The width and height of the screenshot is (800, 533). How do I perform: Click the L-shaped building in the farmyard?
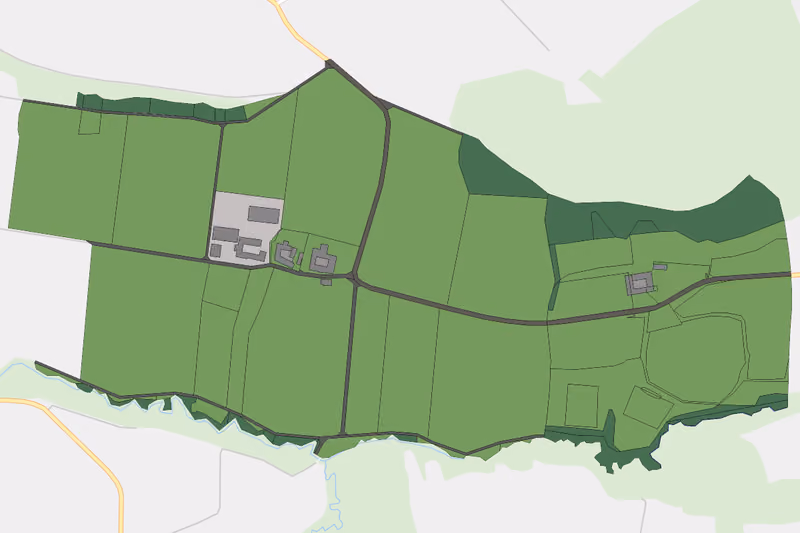[x=251, y=249]
